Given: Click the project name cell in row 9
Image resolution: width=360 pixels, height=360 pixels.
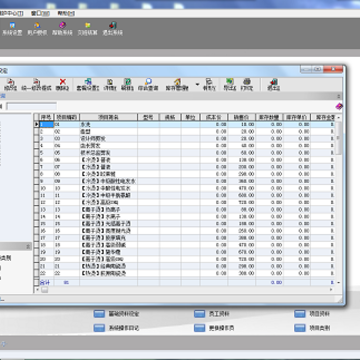Looking at the screenshot, I should (x=109, y=181).
